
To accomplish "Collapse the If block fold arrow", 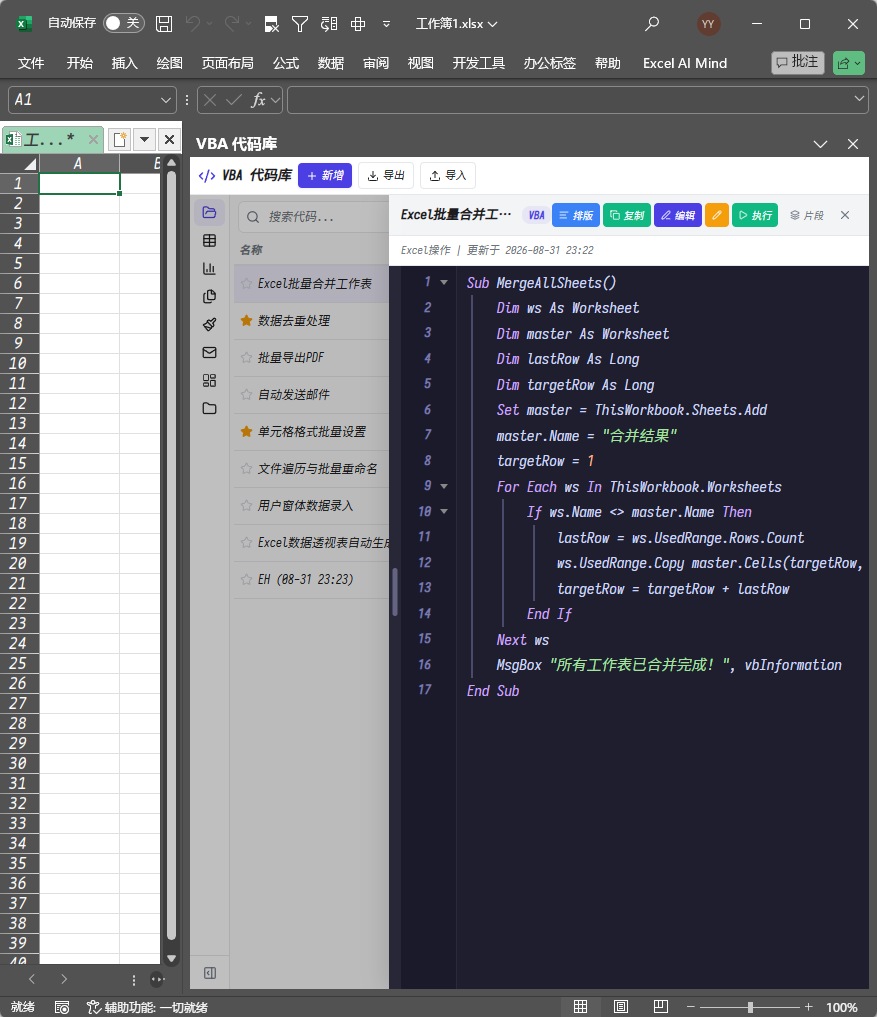I will 444,511.
